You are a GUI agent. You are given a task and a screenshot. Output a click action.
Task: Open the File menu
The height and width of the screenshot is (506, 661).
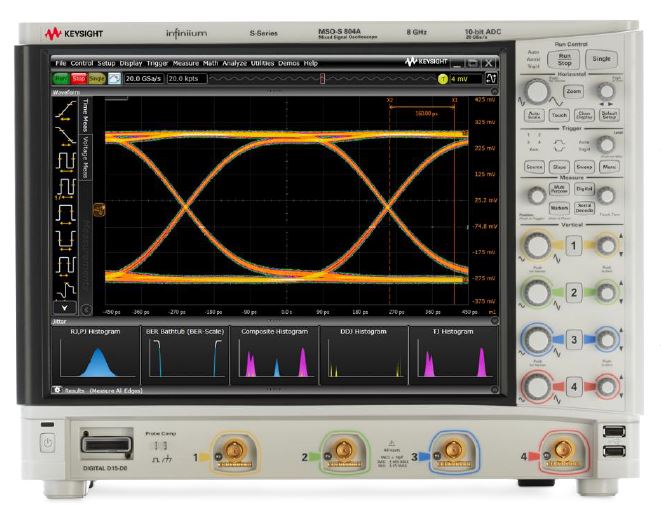pos(61,63)
